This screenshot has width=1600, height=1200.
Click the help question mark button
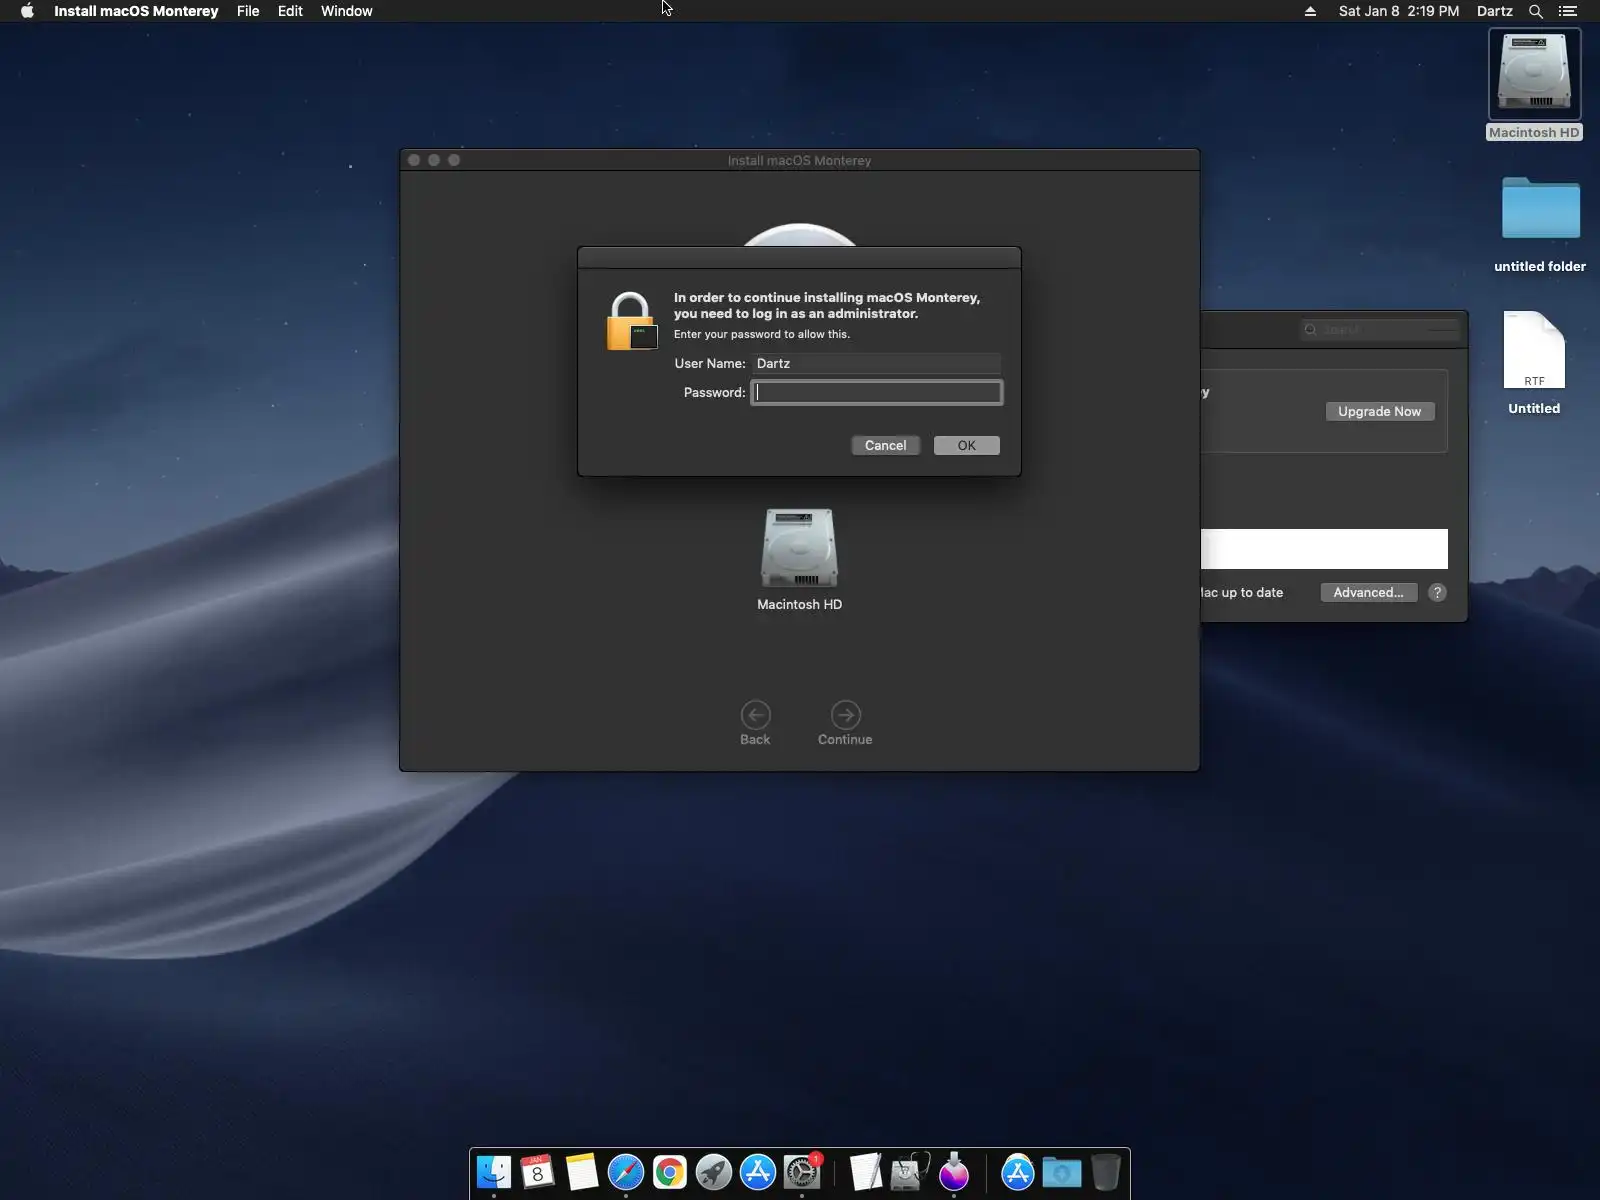pyautogui.click(x=1437, y=592)
